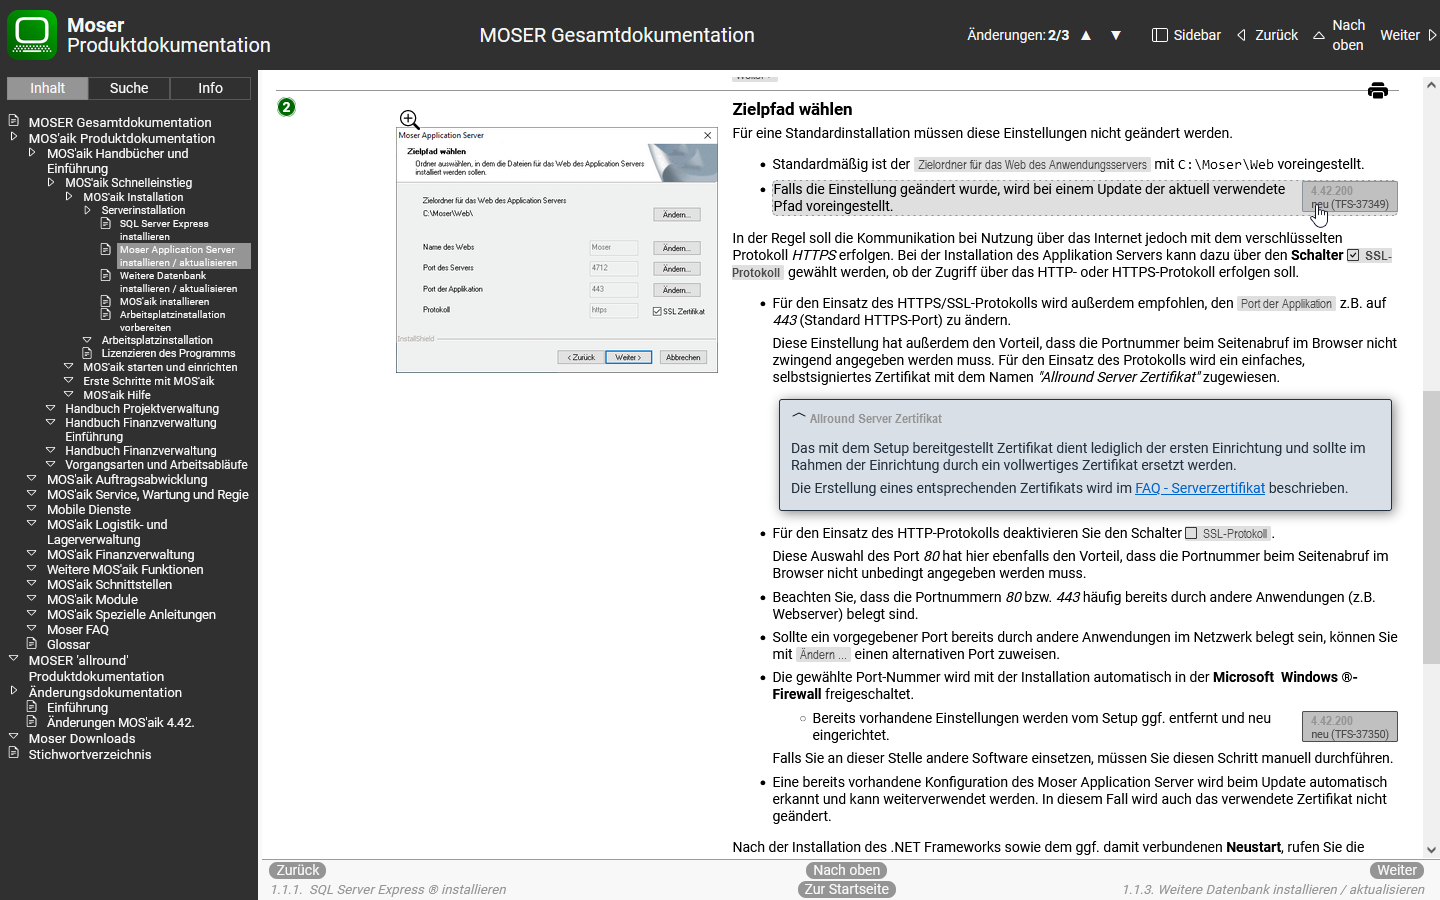Image resolution: width=1440 pixels, height=900 pixels.
Task: Open Änderungen MOS'aik 4.42 page icon
Action: (x=32, y=721)
